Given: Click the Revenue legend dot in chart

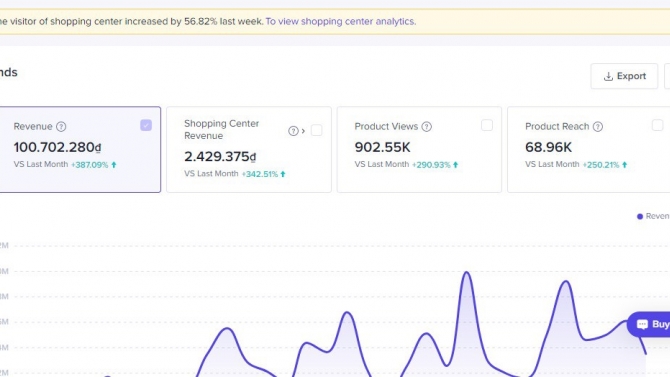Looking at the screenshot, I should [640, 217].
